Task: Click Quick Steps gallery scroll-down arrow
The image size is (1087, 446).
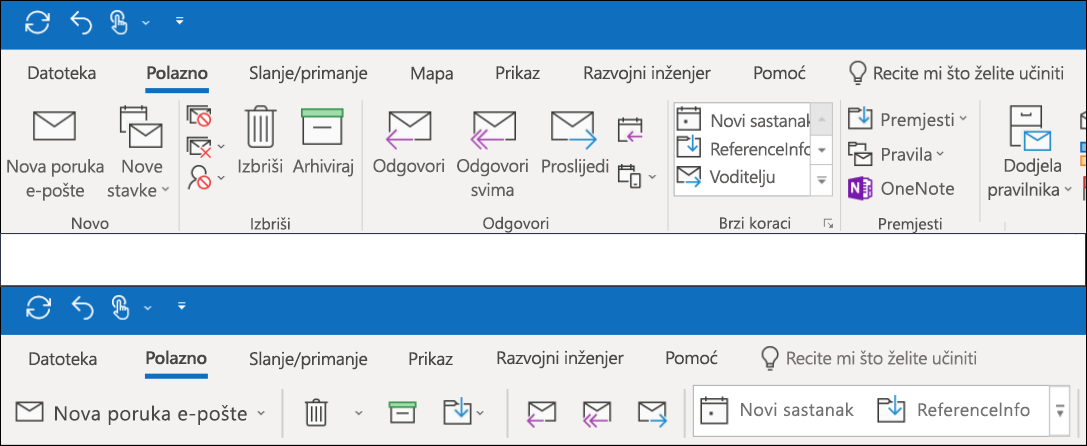Action: [821, 150]
